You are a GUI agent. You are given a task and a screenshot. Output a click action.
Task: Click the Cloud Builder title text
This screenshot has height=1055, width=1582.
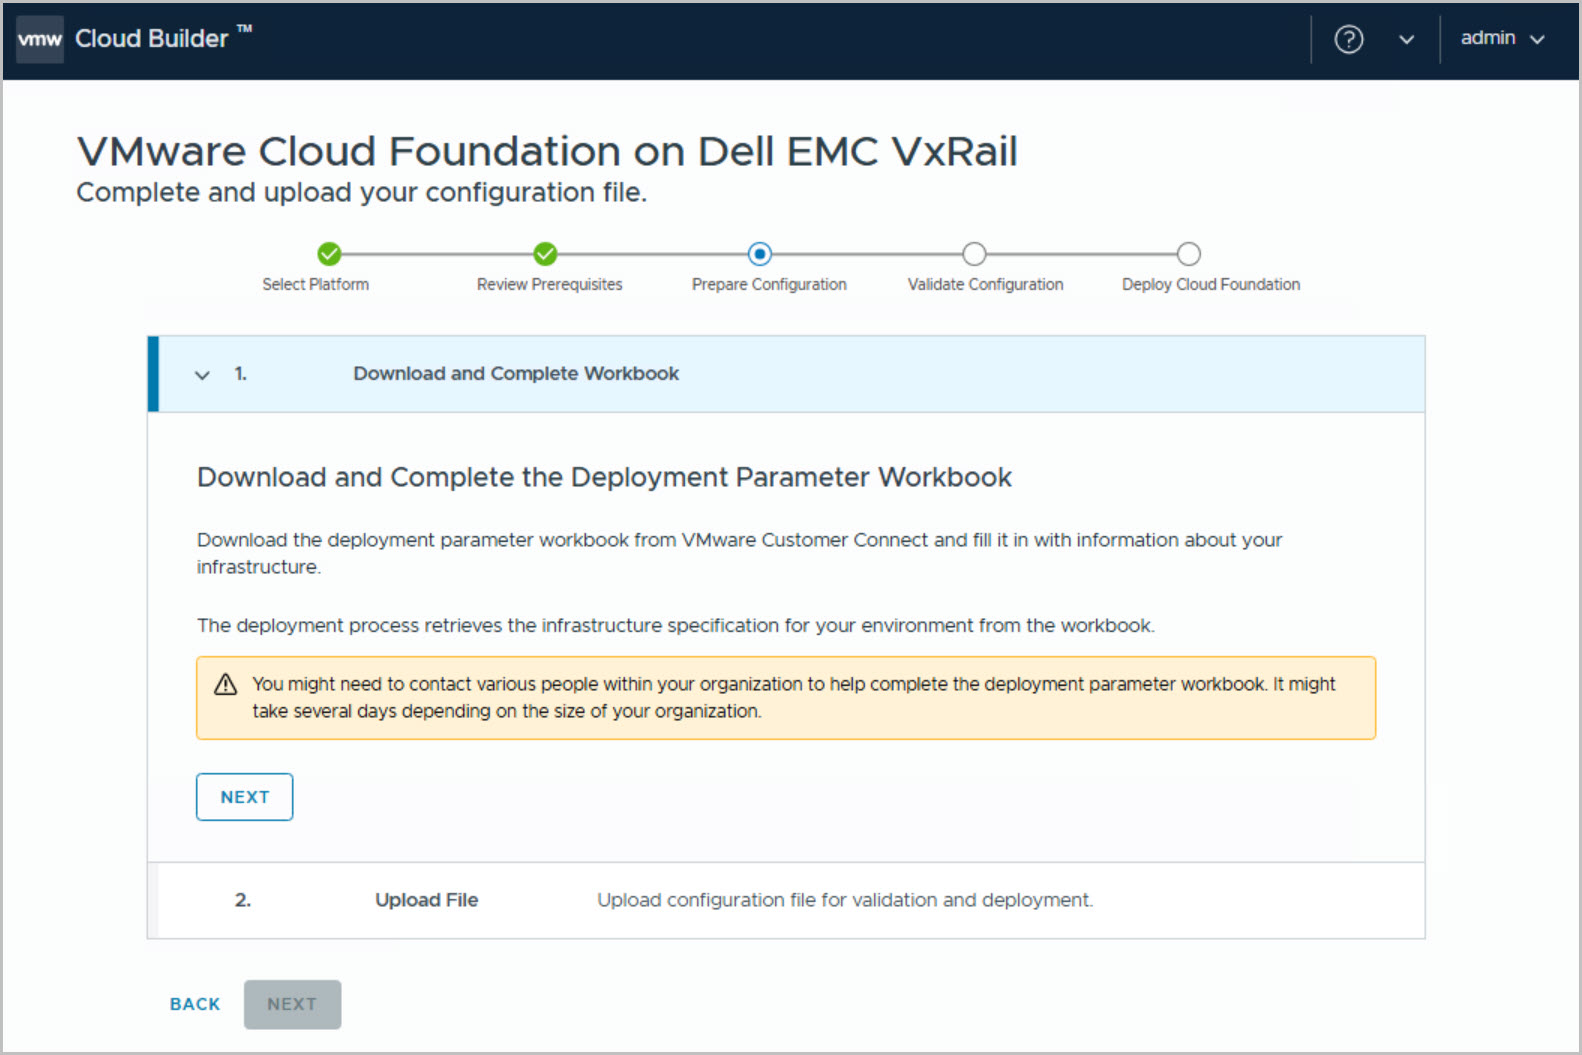point(152,39)
